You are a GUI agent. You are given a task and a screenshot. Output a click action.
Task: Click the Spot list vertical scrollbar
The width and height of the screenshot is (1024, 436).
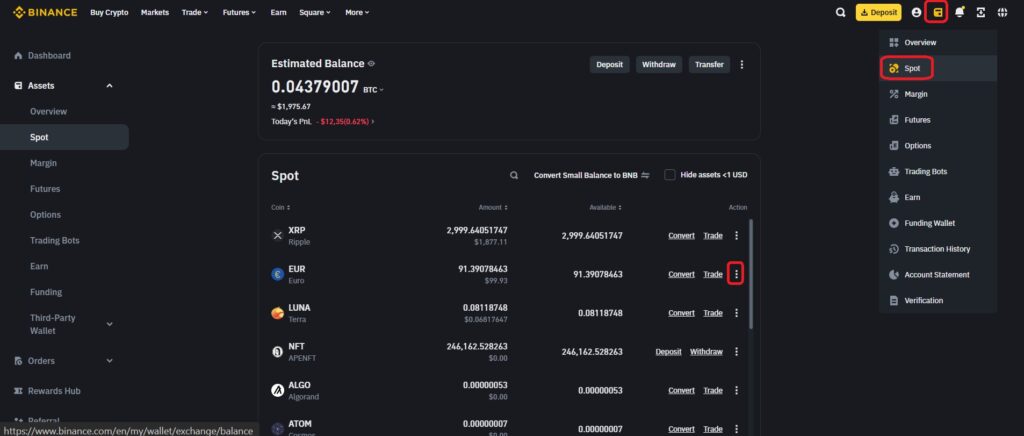751,273
